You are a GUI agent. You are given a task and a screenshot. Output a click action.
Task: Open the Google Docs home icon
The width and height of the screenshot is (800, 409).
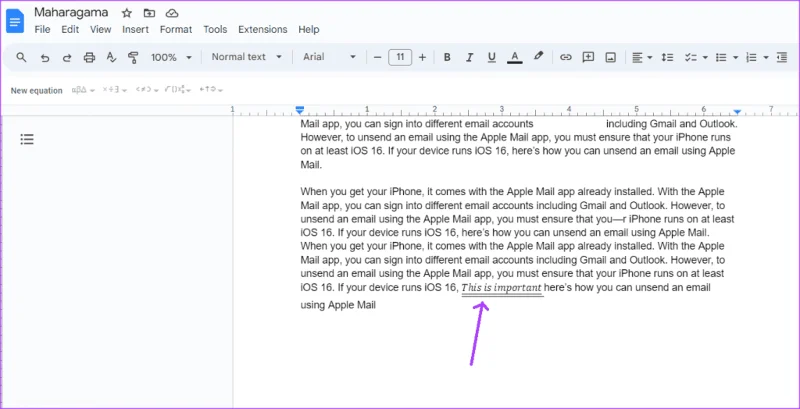point(15,21)
